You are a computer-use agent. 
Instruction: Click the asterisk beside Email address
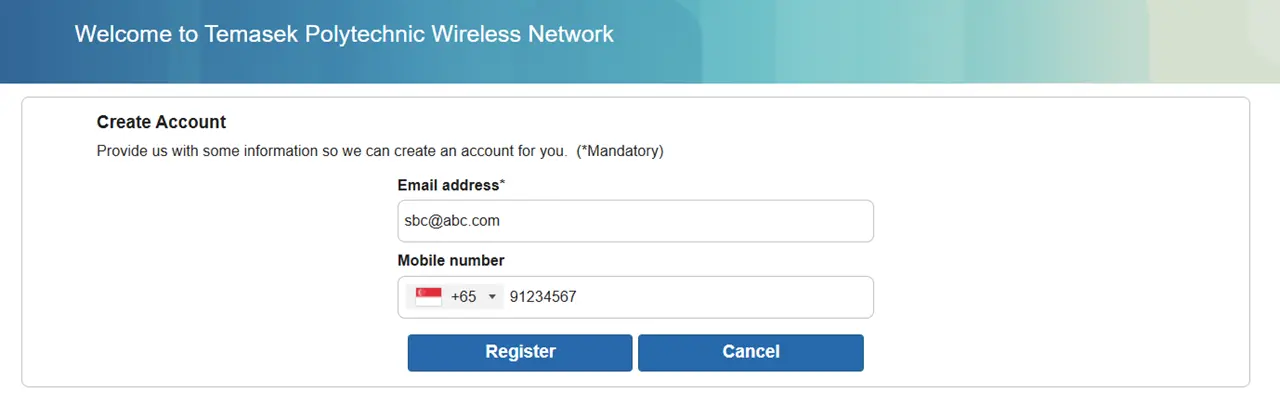click(502, 185)
